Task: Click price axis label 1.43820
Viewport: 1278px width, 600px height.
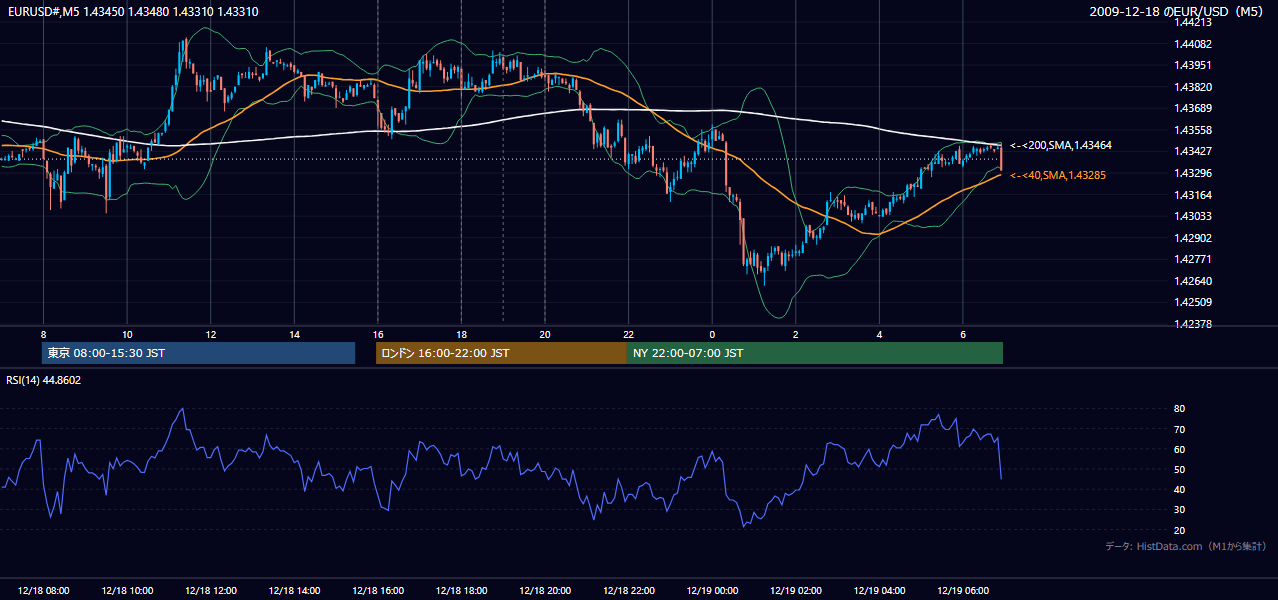Action: click(1193, 87)
